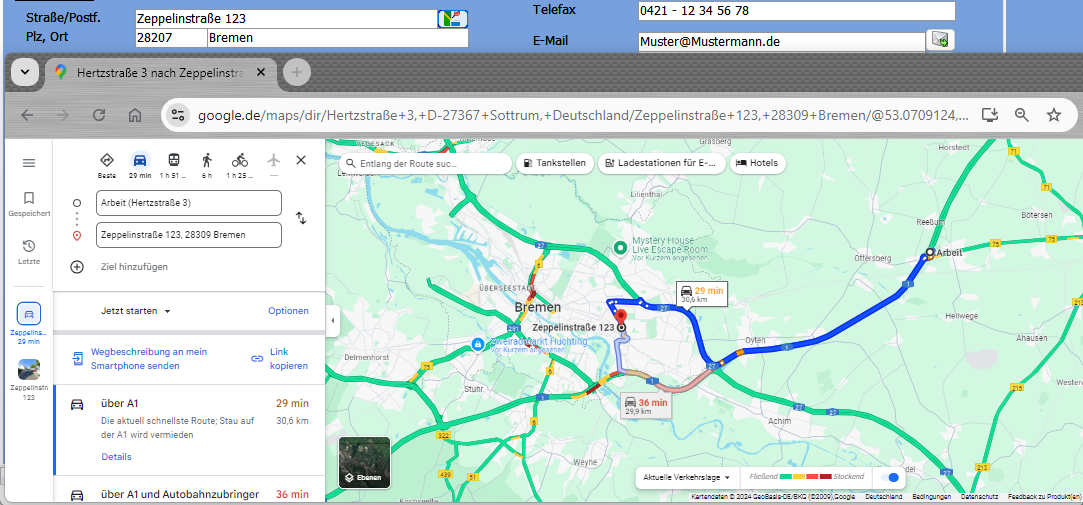Search Hotels along the route
Image resolution: width=1083 pixels, height=505 pixels.
(757, 163)
